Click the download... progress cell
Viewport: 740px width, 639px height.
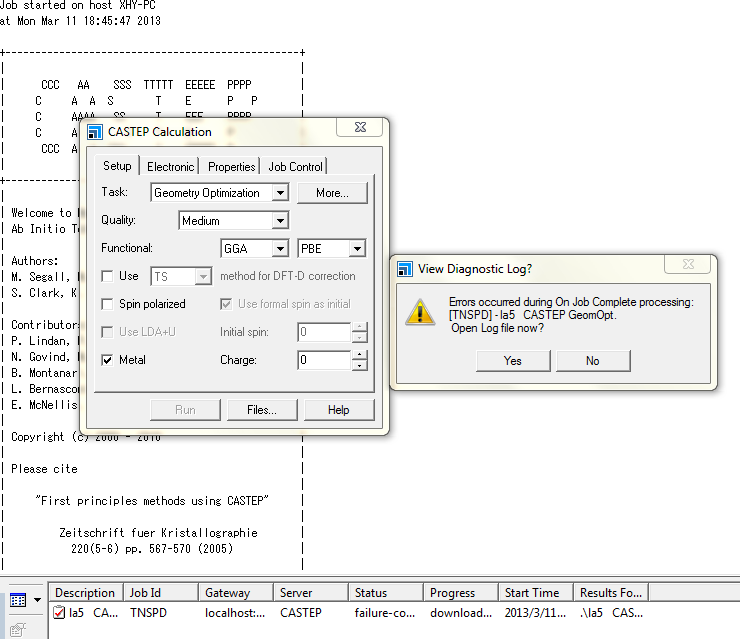pyautogui.click(x=461, y=613)
